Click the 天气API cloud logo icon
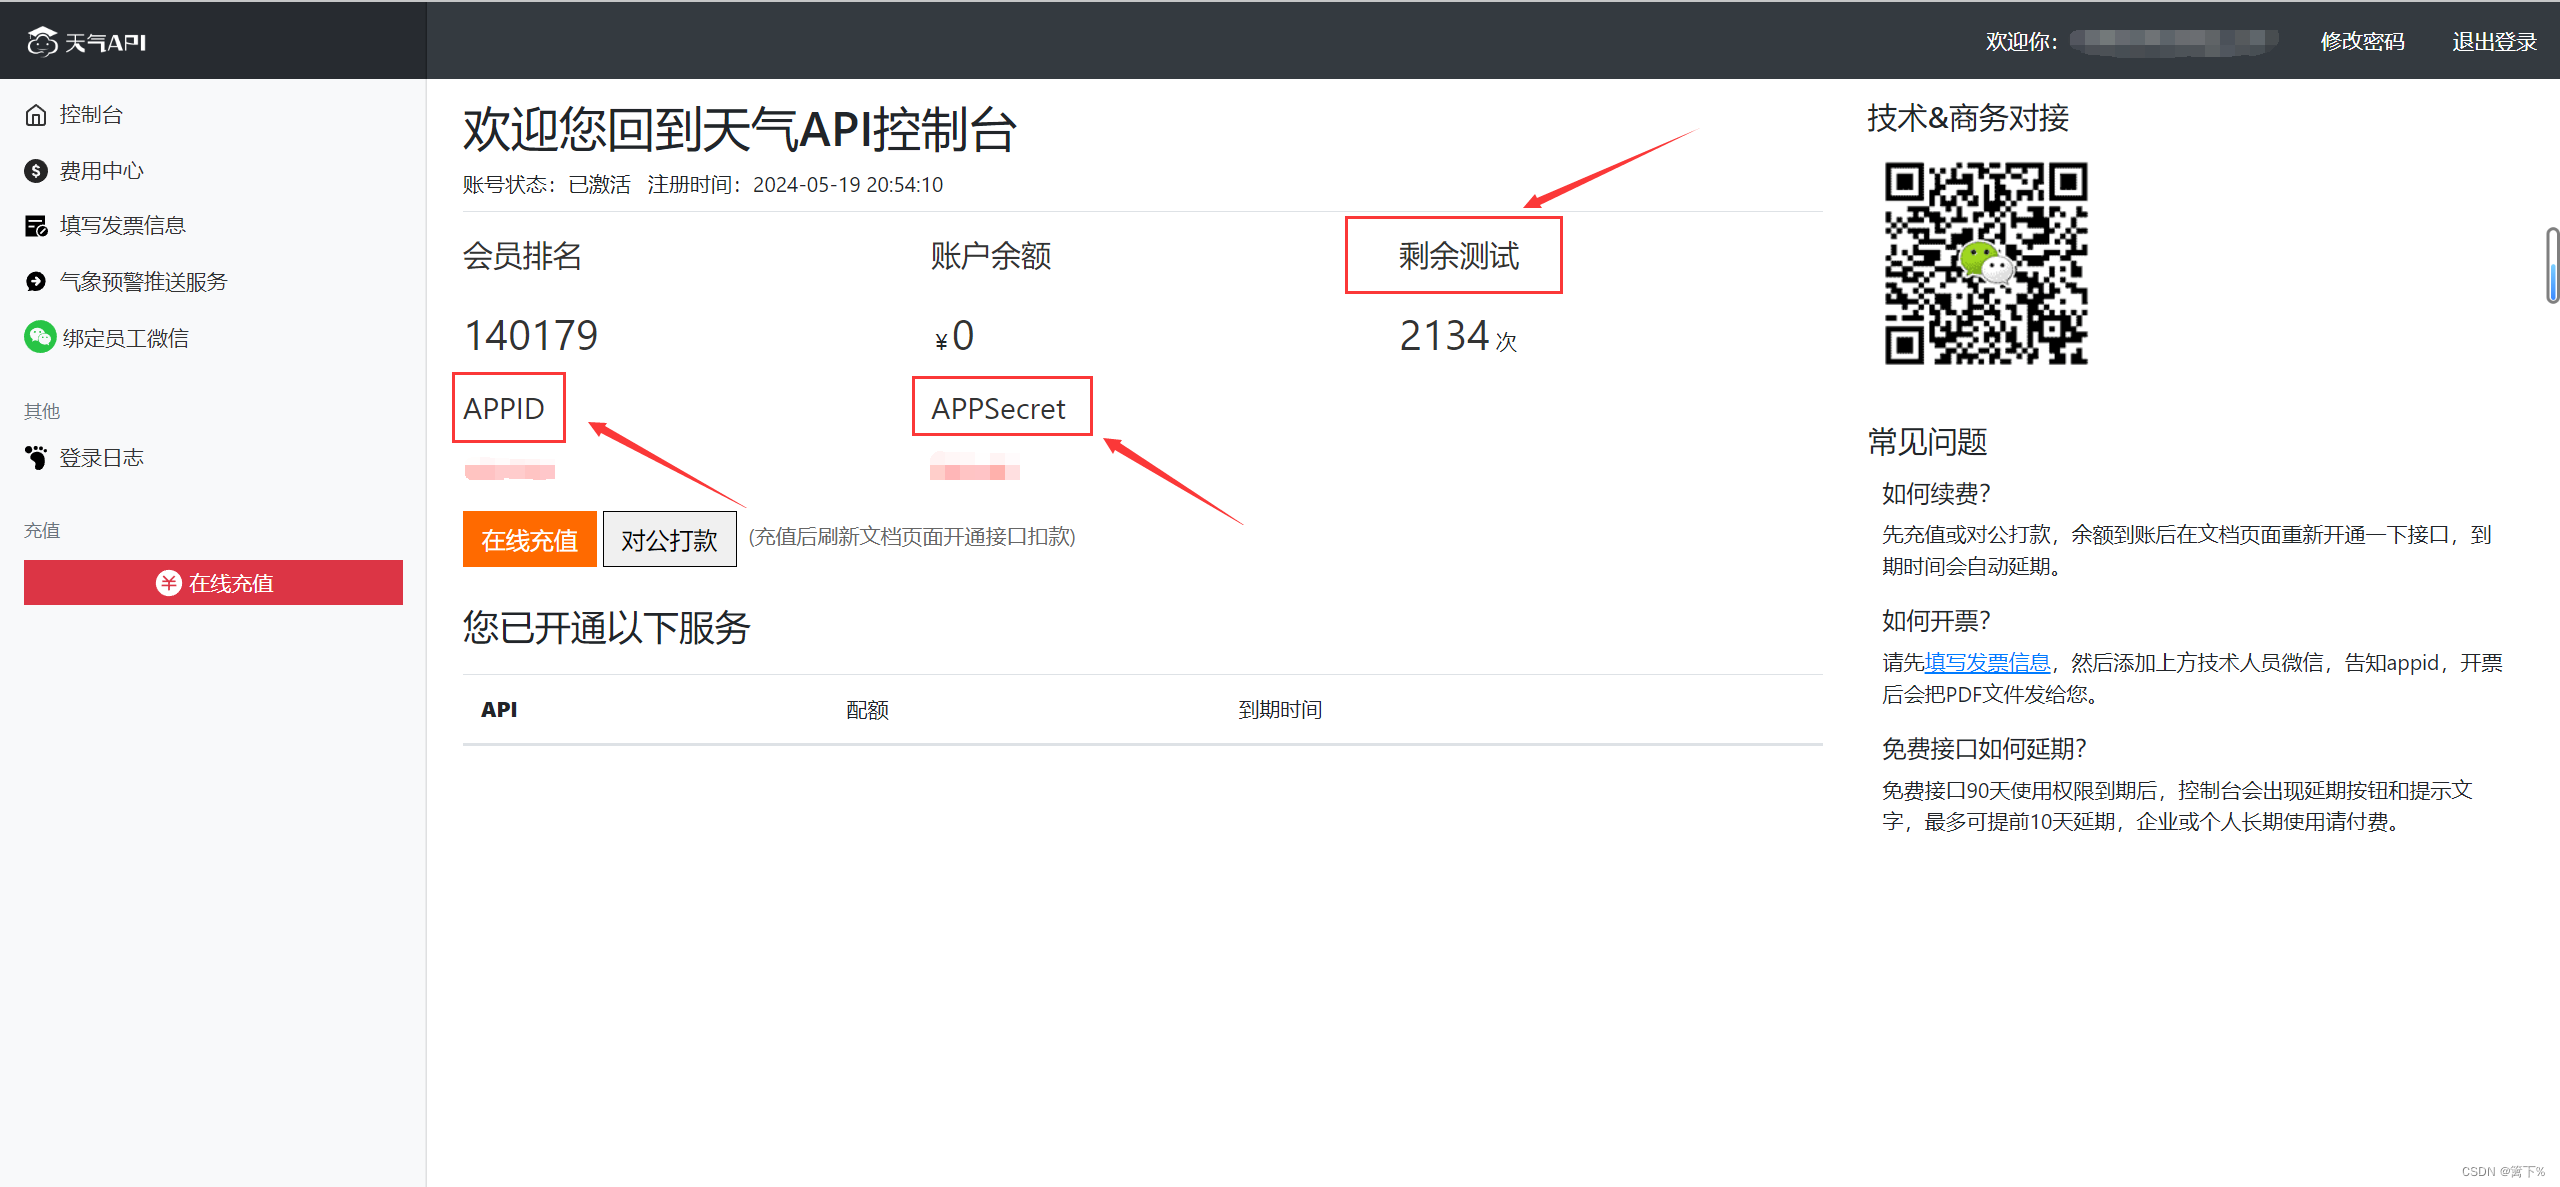Viewport: 2560px width, 1187px height. tap(42, 42)
